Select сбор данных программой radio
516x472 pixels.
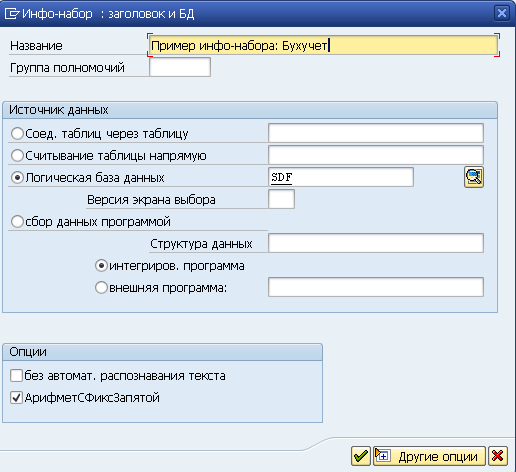coord(17,222)
